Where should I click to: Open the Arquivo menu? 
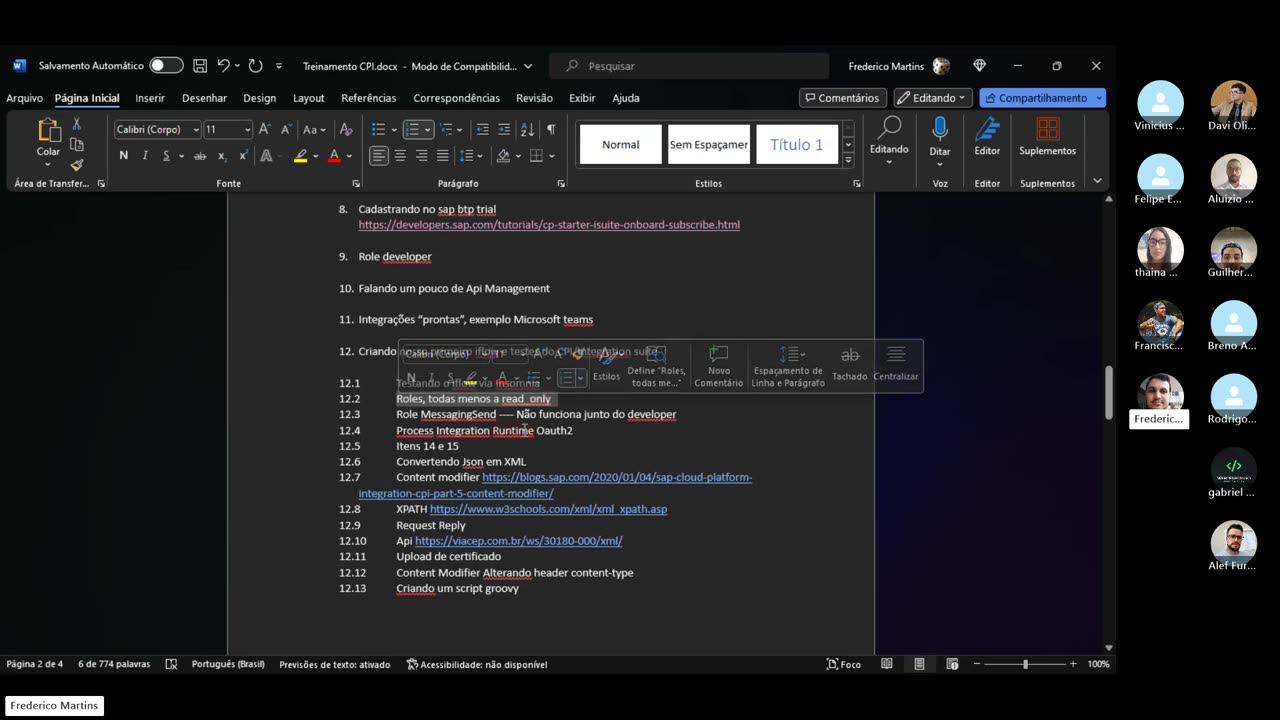[25, 98]
